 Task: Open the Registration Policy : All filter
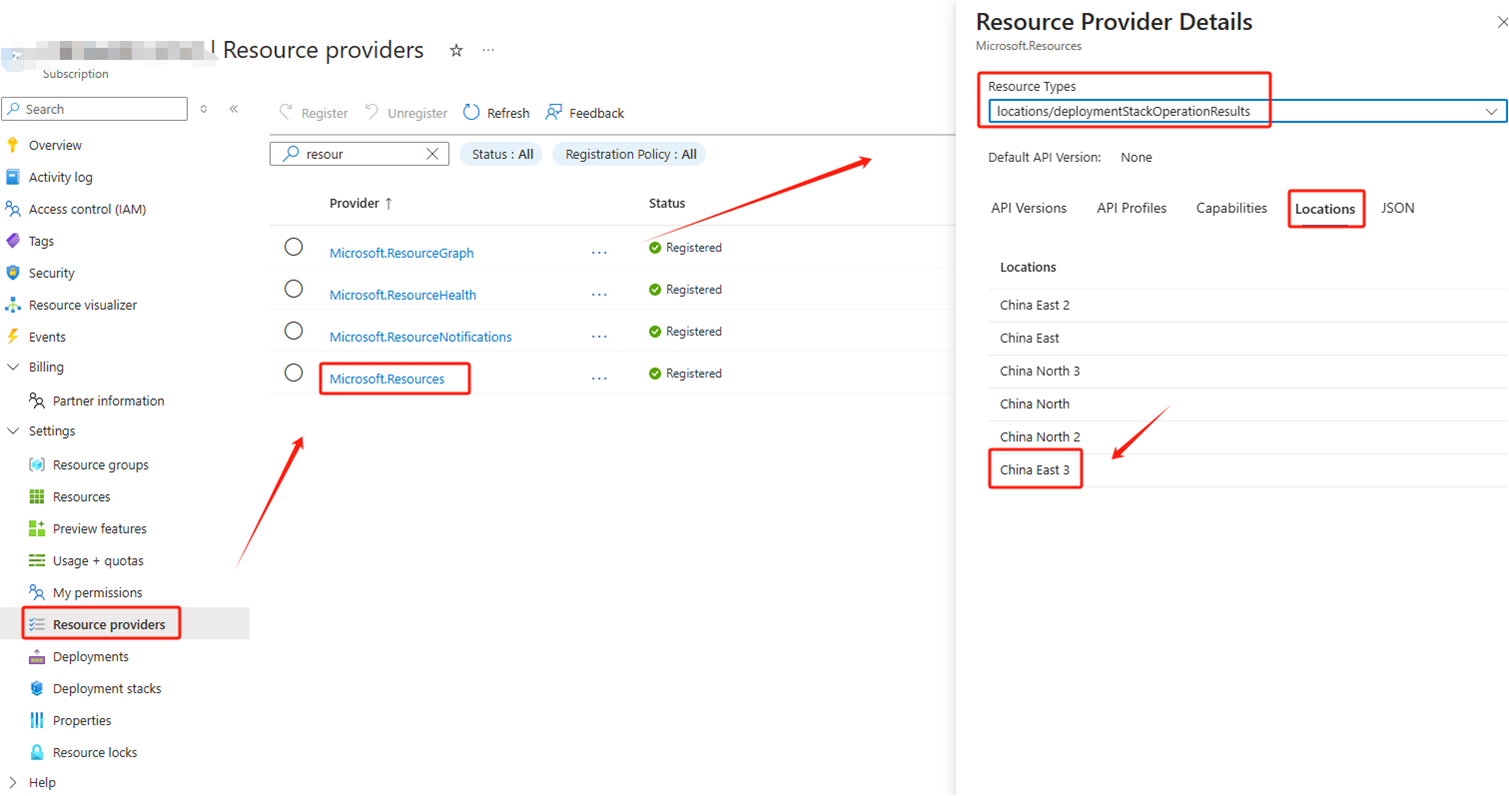(x=630, y=154)
